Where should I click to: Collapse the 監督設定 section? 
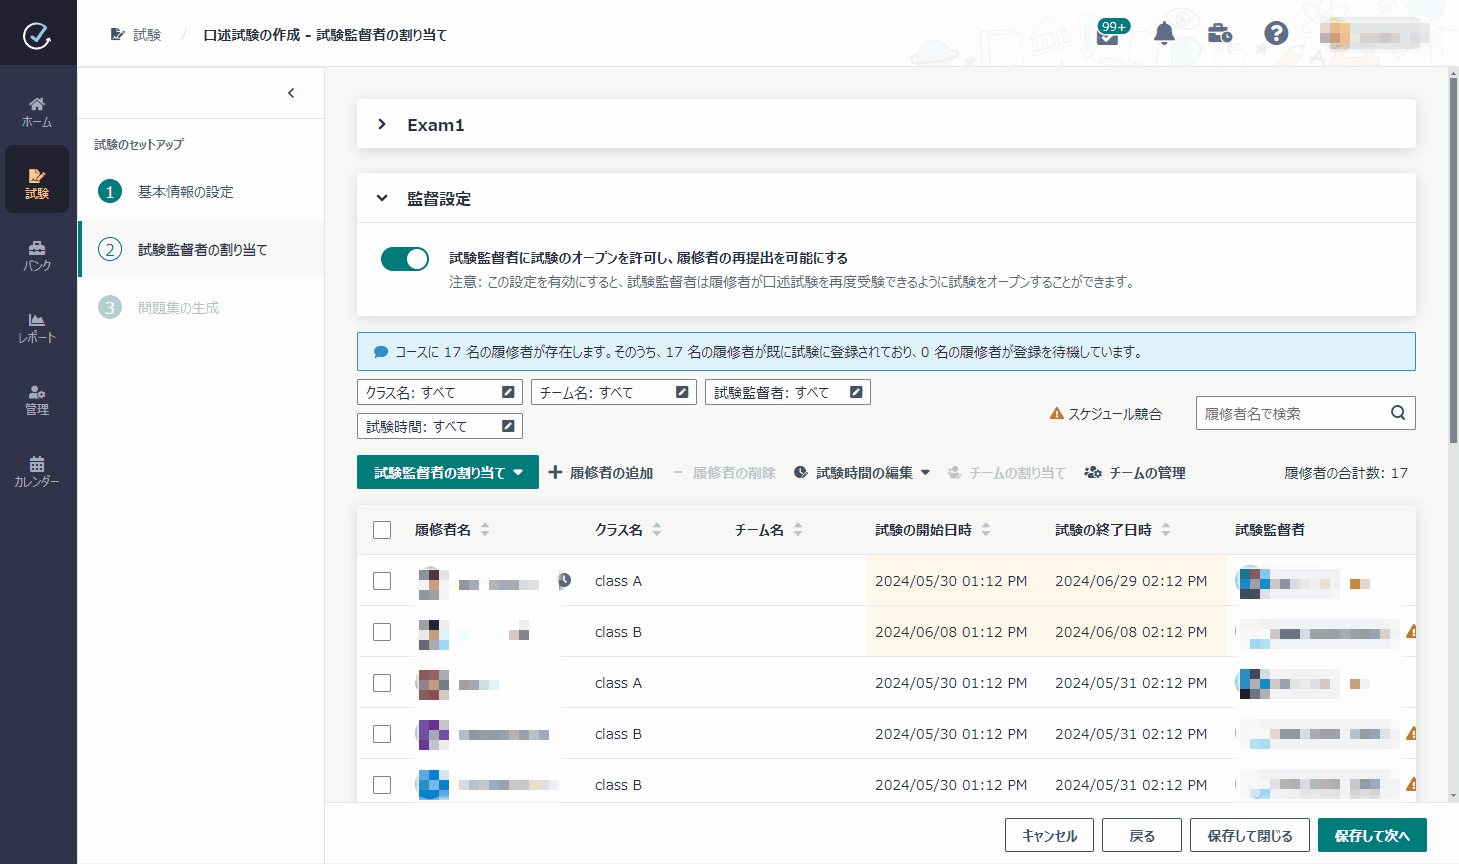(x=382, y=198)
